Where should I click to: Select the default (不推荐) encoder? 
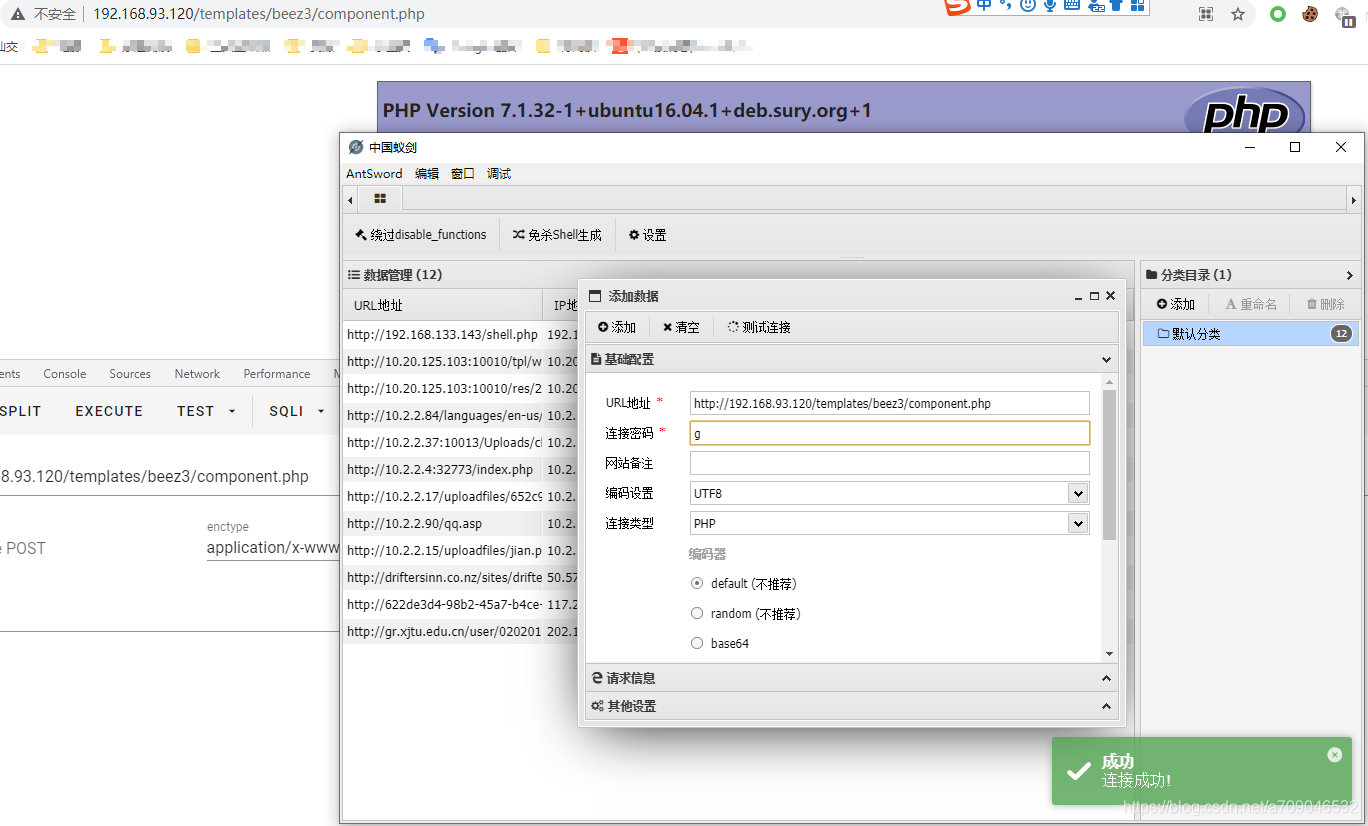[697, 583]
